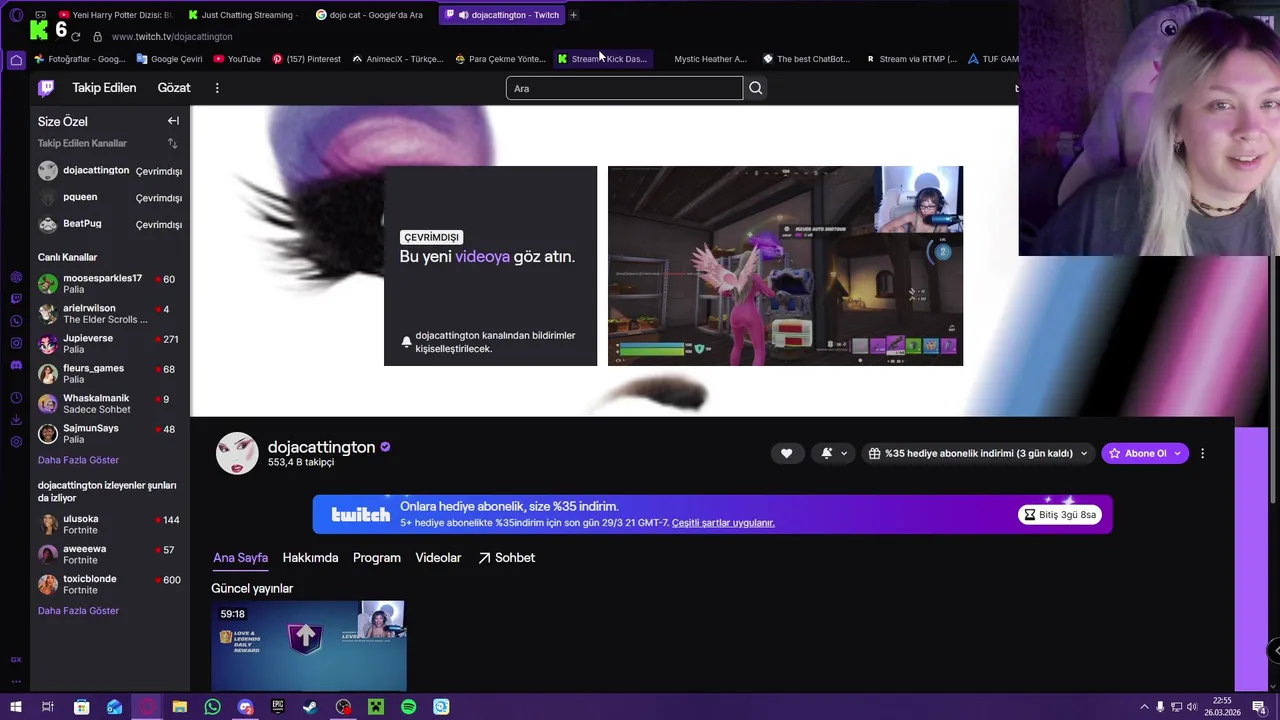
Task: Open File Explorer from the taskbar
Action: click(x=180, y=707)
